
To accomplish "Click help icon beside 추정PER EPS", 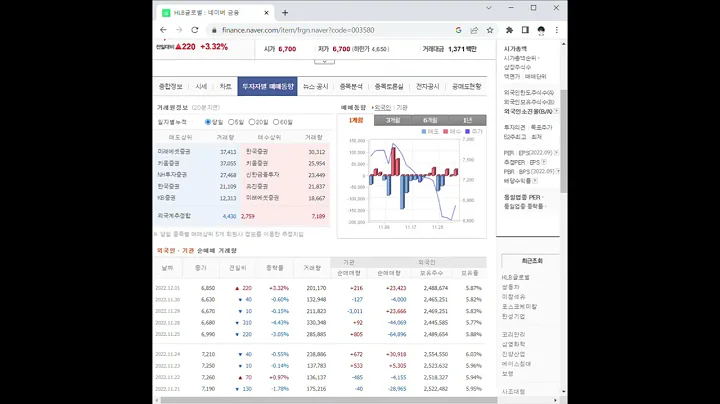I will tap(544, 162).
